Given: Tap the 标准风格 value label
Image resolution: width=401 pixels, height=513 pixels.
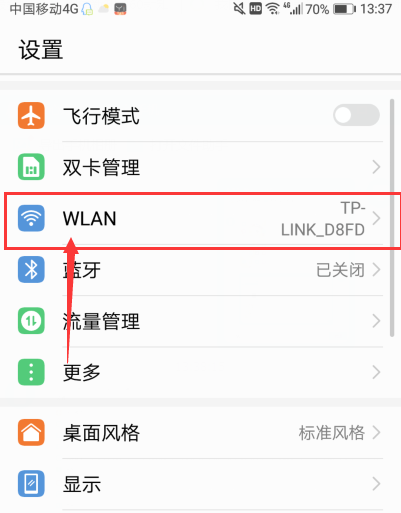Looking at the screenshot, I should (x=332, y=433).
